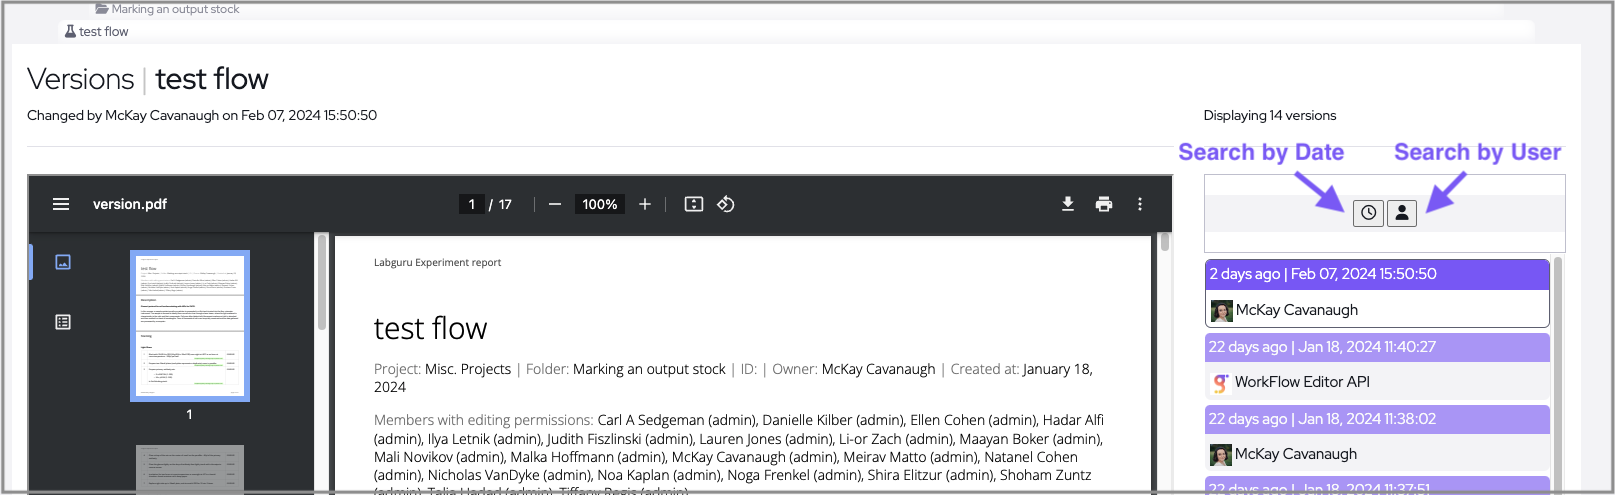Search versions by user icon

point(1402,213)
